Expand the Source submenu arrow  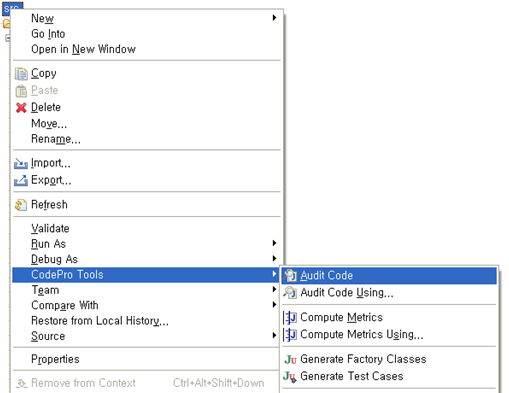pos(274,335)
